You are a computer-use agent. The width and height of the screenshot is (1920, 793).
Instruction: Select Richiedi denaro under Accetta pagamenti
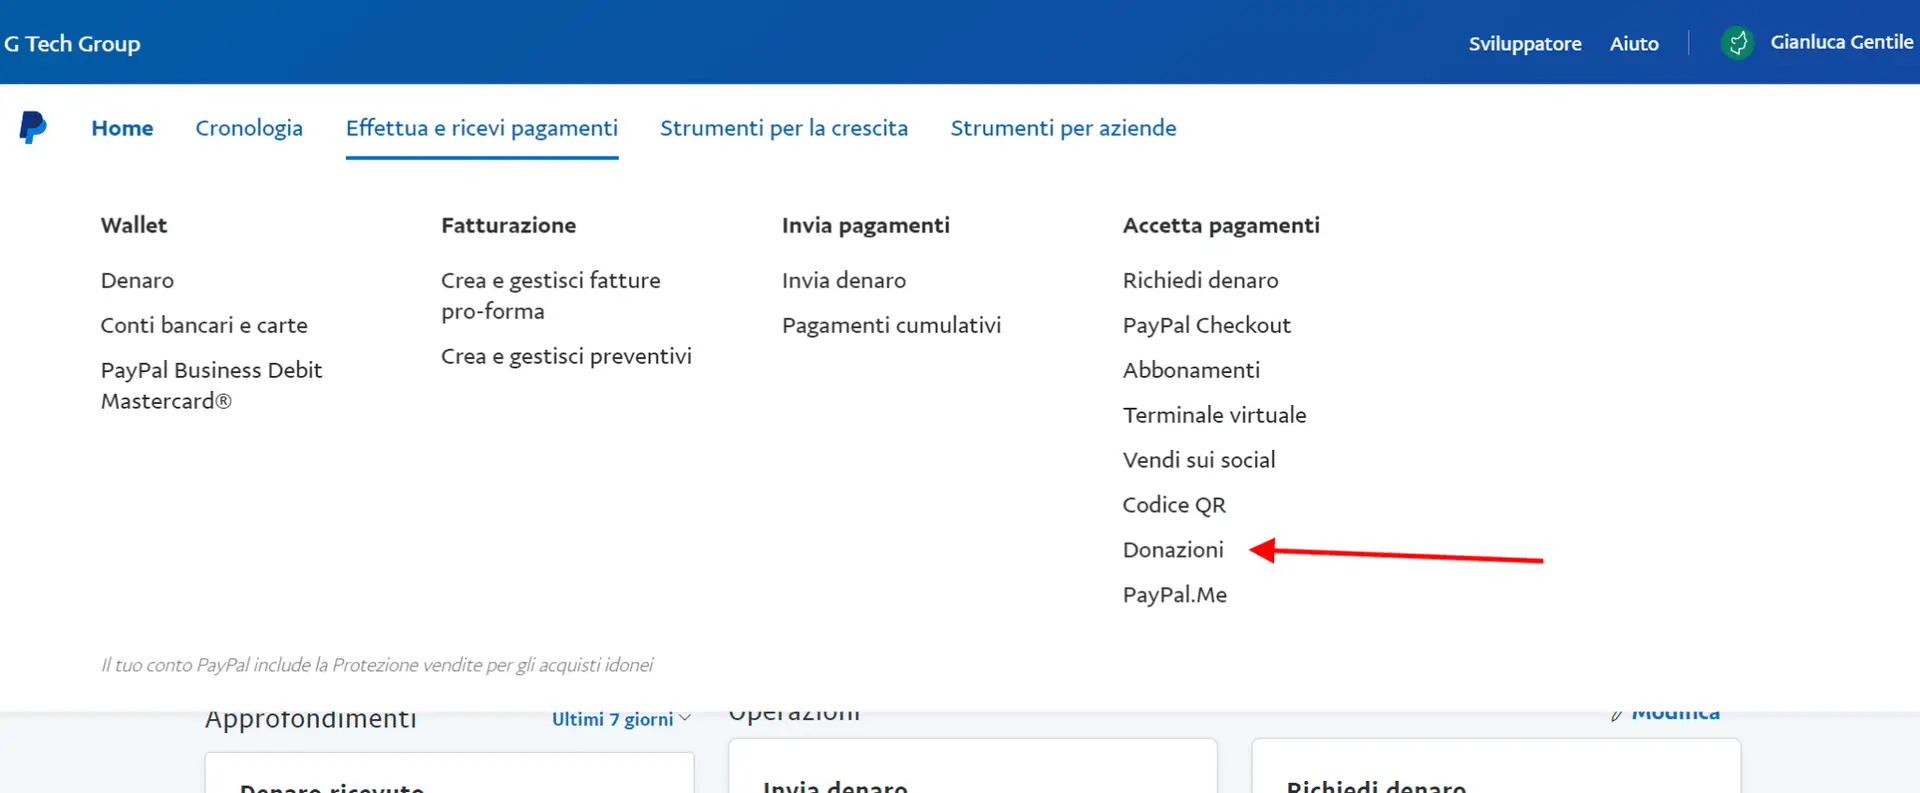pos(1200,280)
